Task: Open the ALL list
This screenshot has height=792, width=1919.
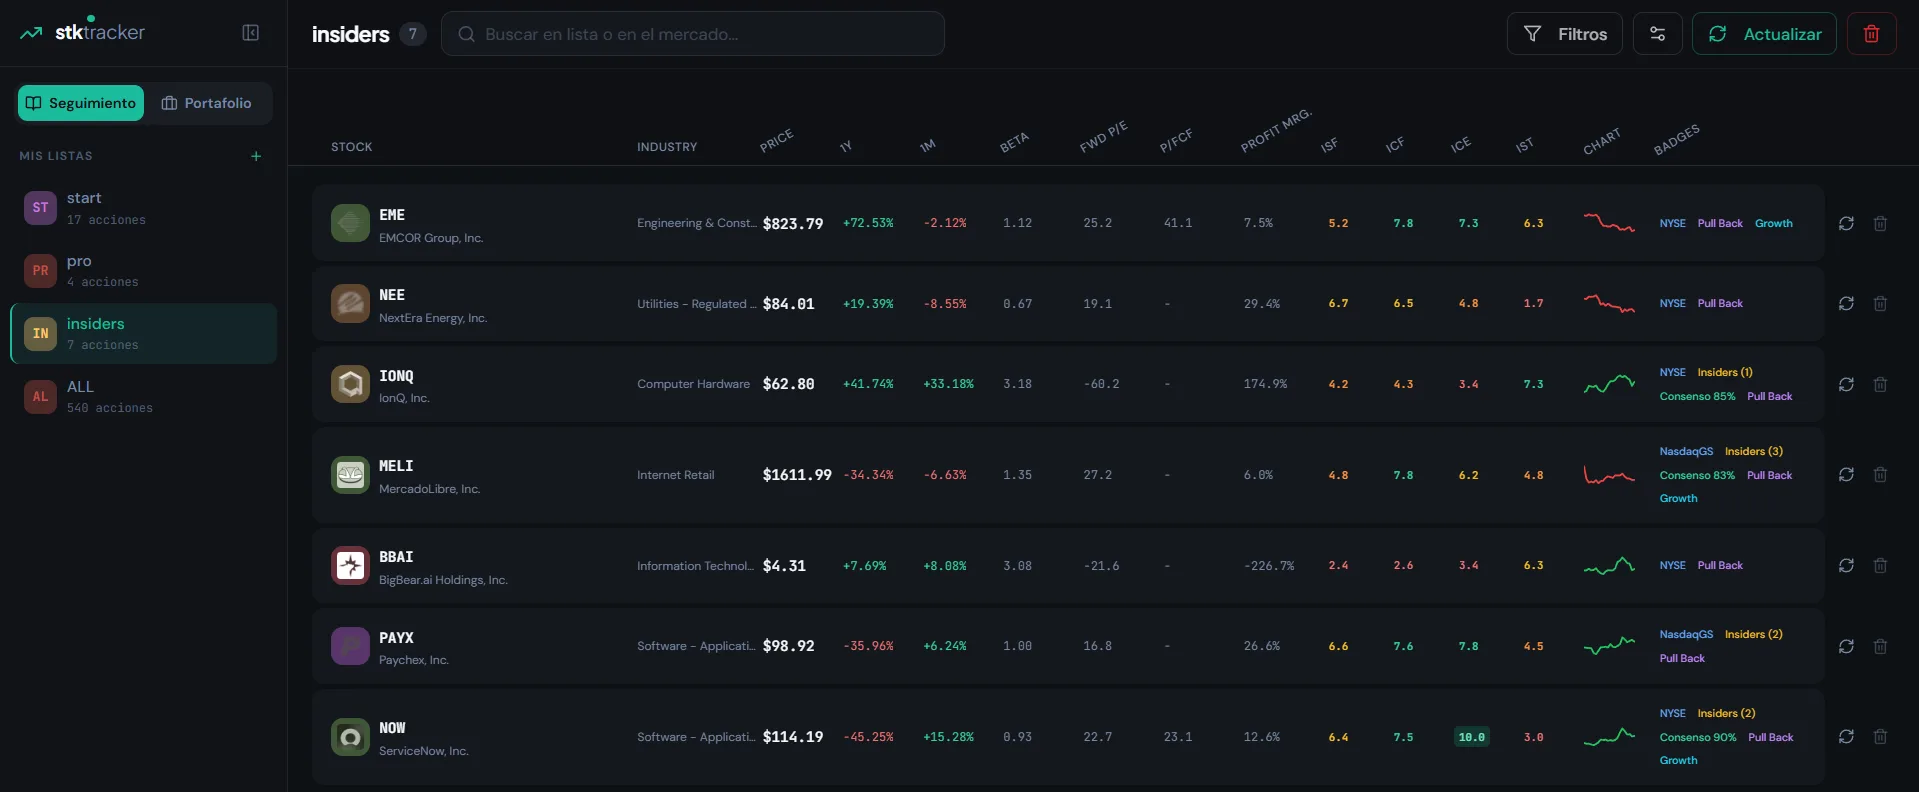Action: 144,396
